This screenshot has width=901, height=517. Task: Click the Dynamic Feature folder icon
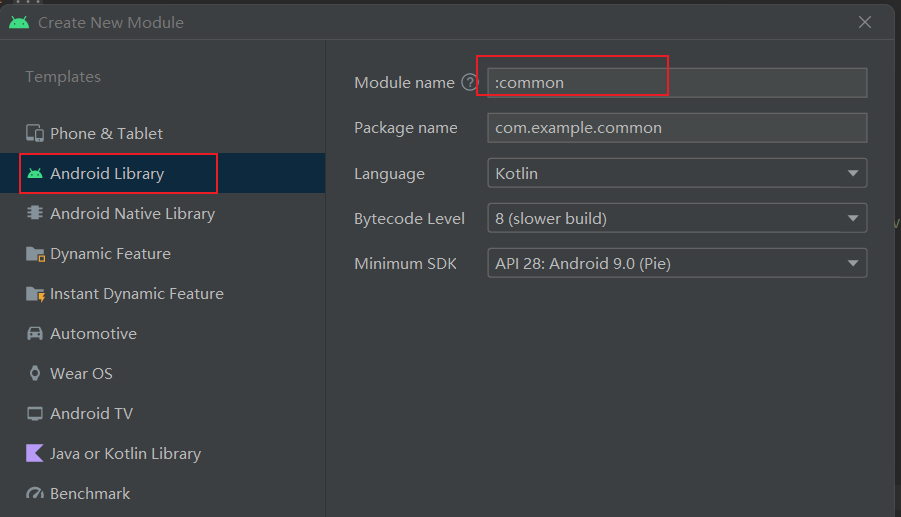(x=35, y=253)
